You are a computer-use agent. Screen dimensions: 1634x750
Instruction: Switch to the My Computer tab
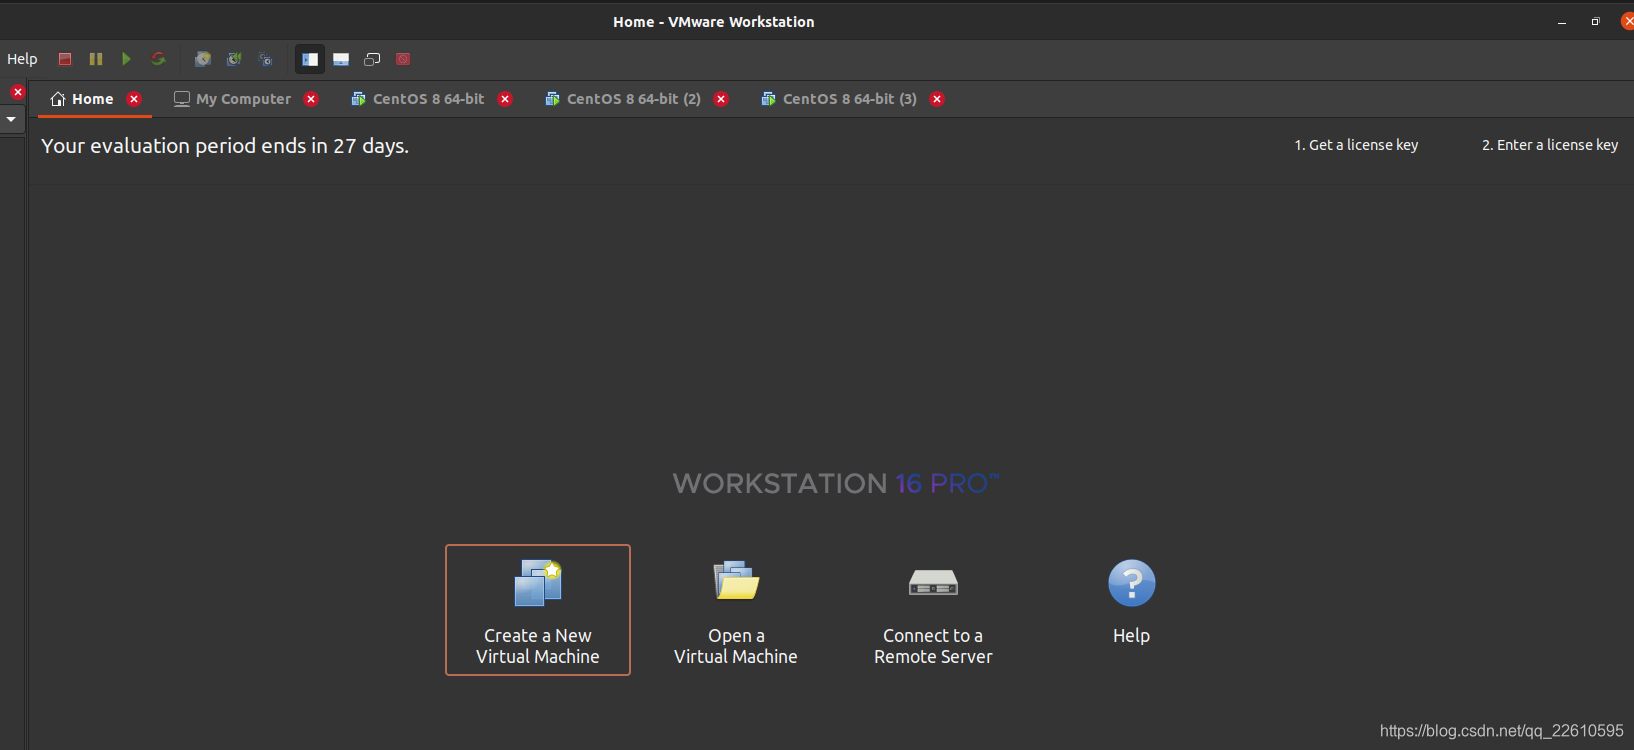[x=244, y=99]
